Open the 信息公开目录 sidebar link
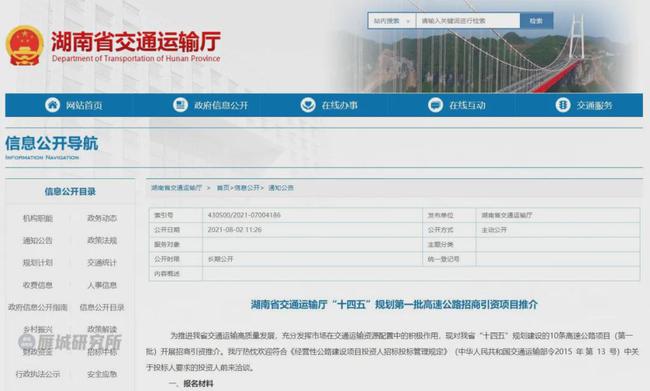The width and height of the screenshot is (650, 391). point(102,307)
